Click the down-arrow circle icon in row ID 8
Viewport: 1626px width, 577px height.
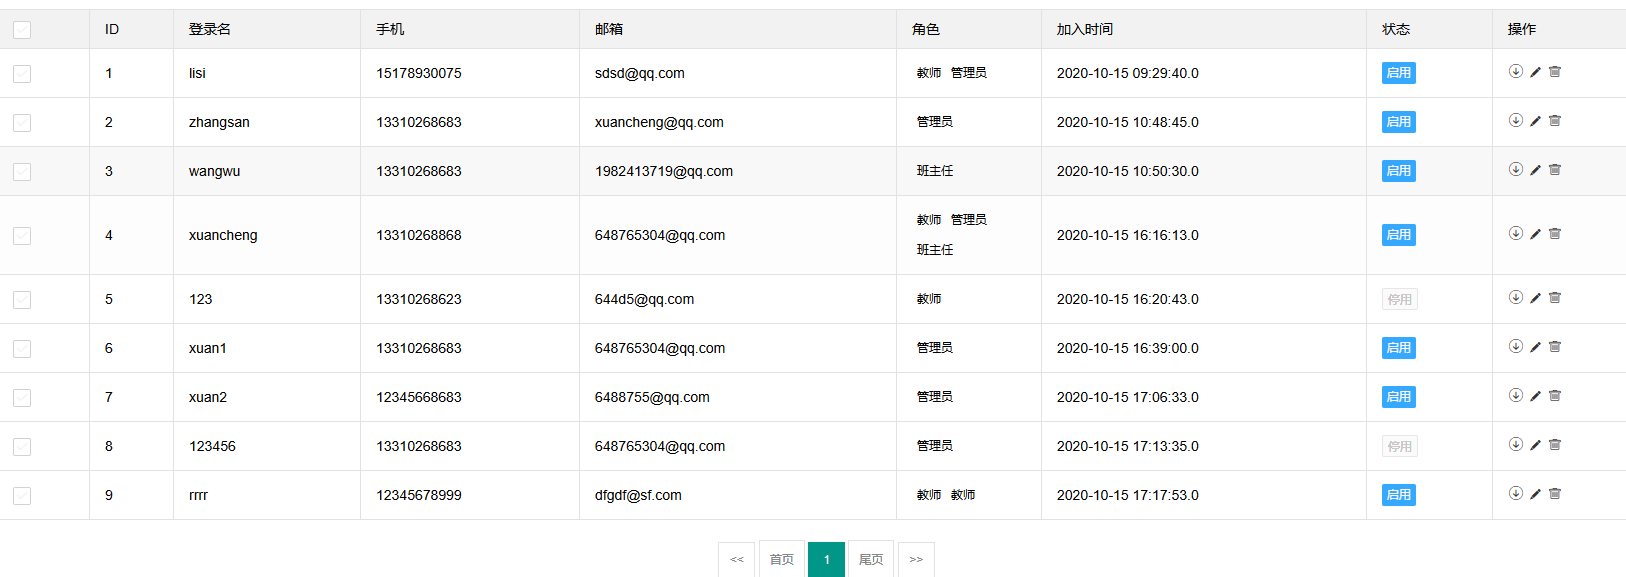click(1516, 444)
